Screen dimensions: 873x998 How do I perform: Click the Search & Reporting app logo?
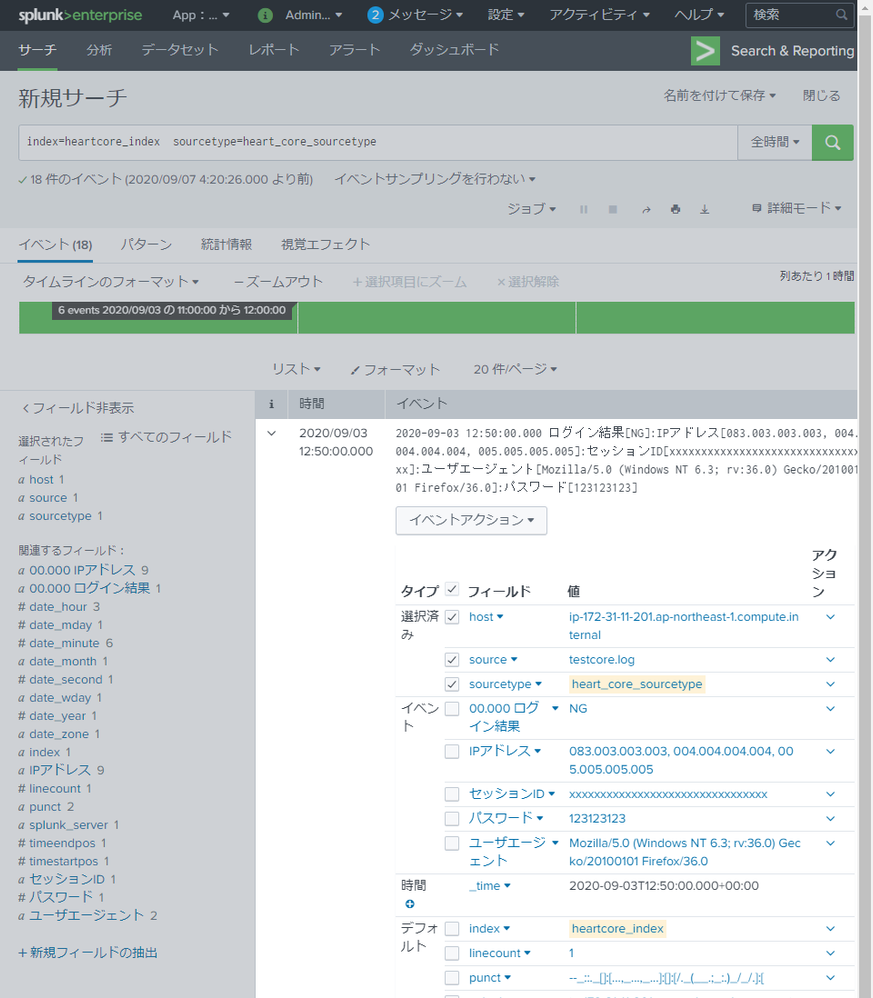point(705,51)
